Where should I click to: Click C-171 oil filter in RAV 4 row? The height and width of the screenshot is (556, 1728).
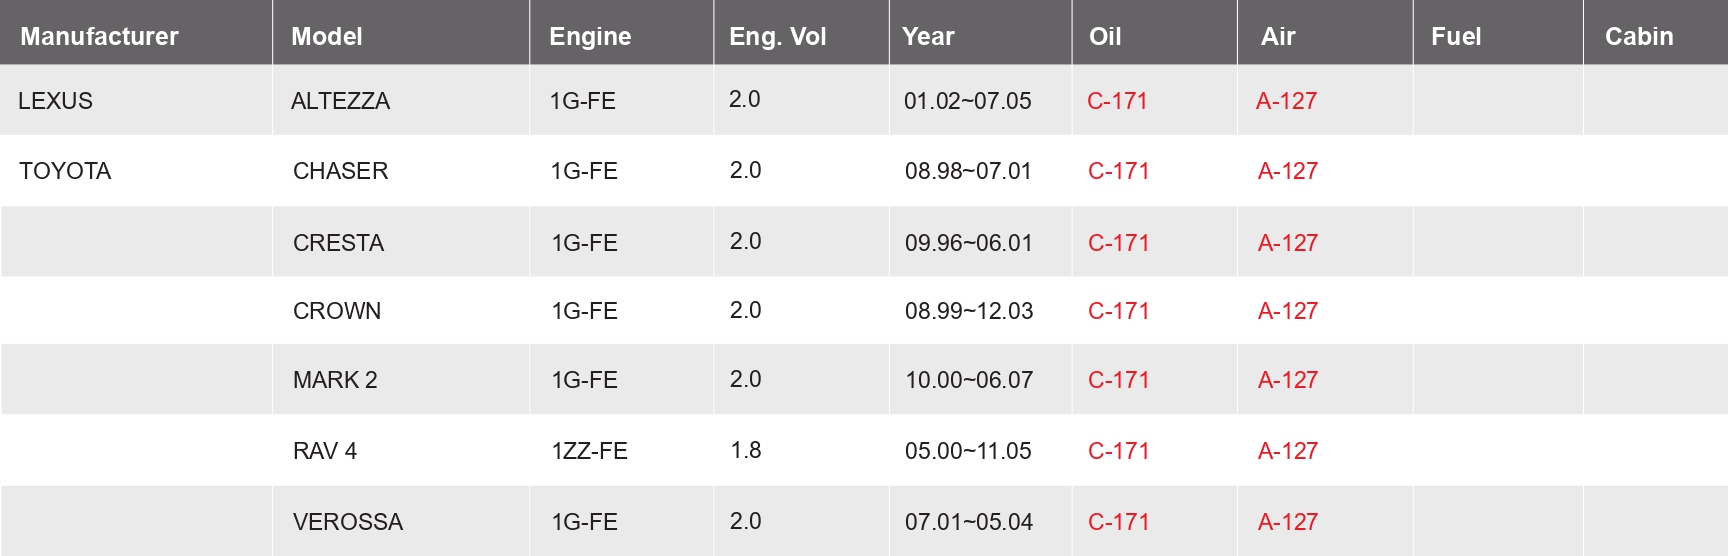[x=1118, y=451]
